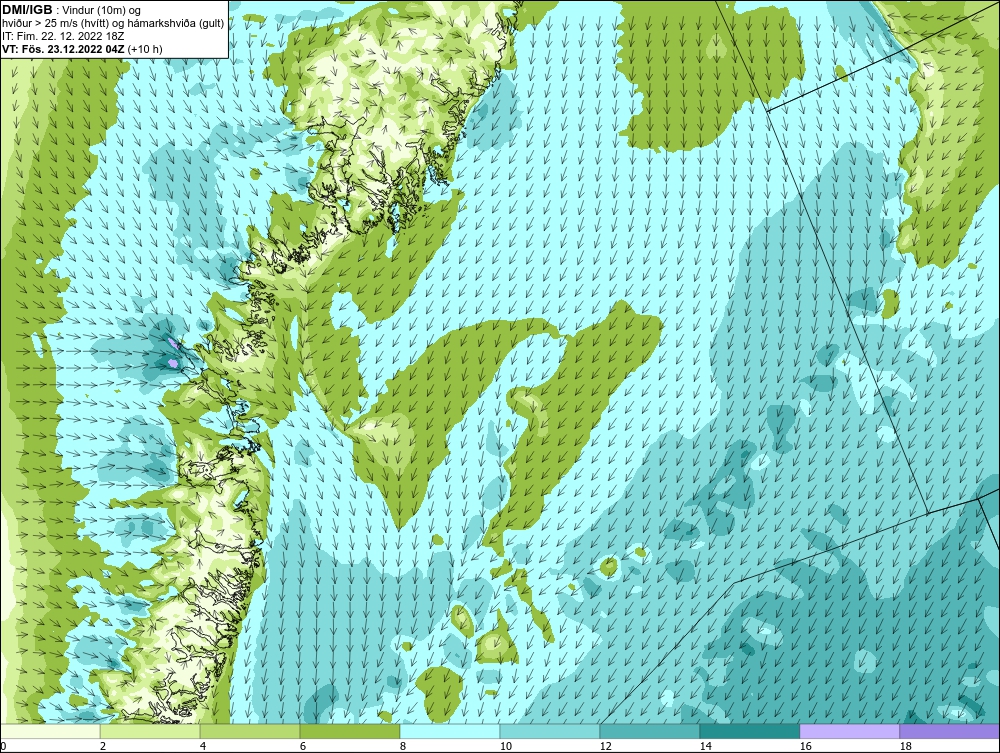
Task: Click the legend scale label 10
Action: coord(506,746)
